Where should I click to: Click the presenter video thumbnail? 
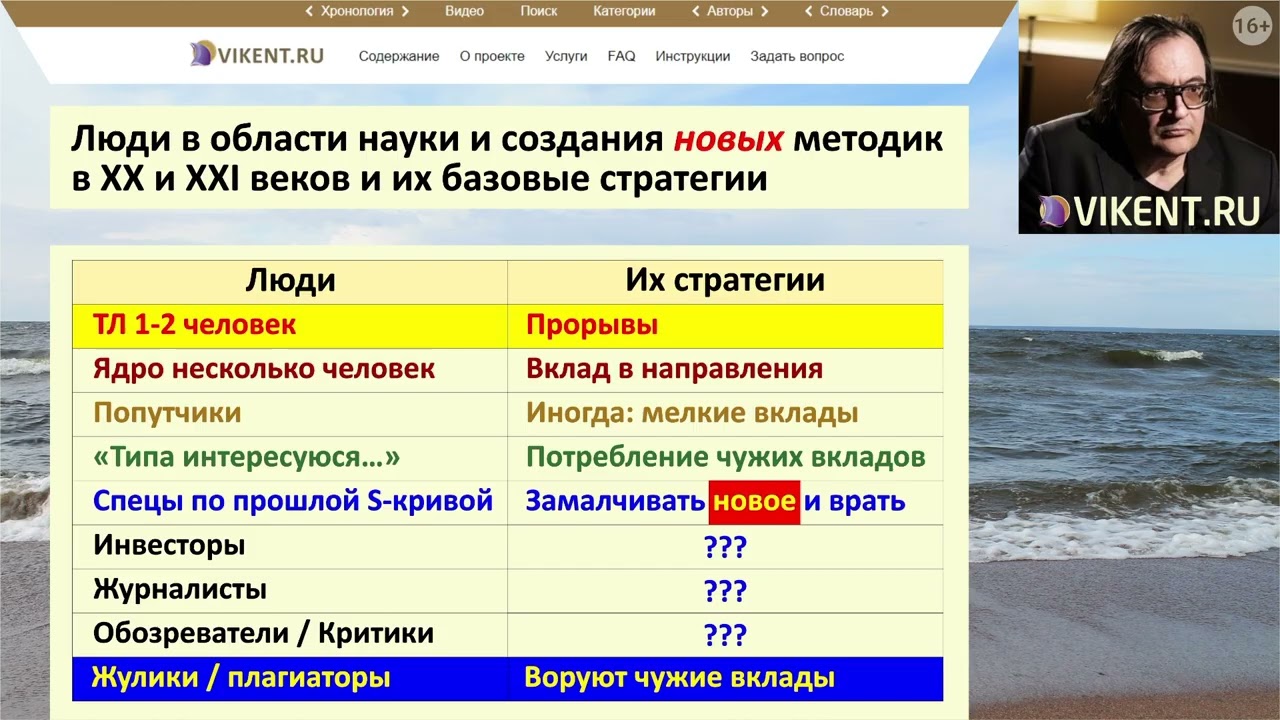[x=1149, y=117]
